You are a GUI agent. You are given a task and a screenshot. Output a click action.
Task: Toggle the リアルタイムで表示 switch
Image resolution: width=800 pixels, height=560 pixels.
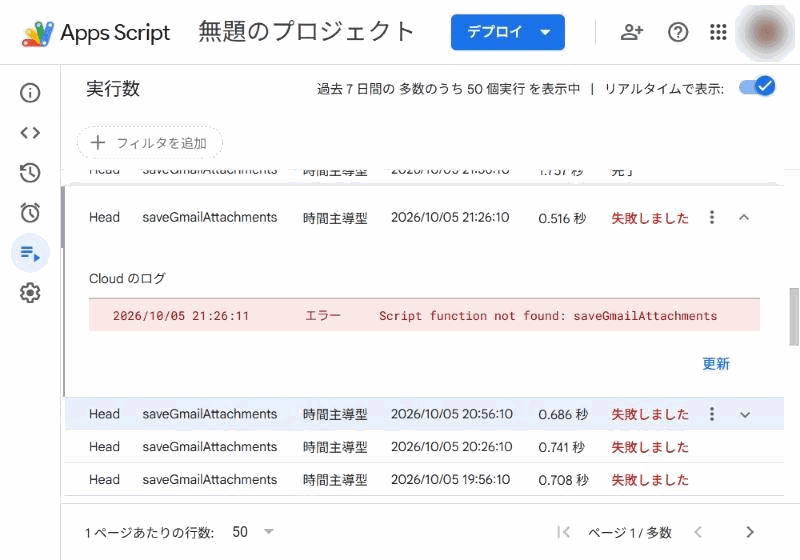pyautogui.click(x=758, y=87)
